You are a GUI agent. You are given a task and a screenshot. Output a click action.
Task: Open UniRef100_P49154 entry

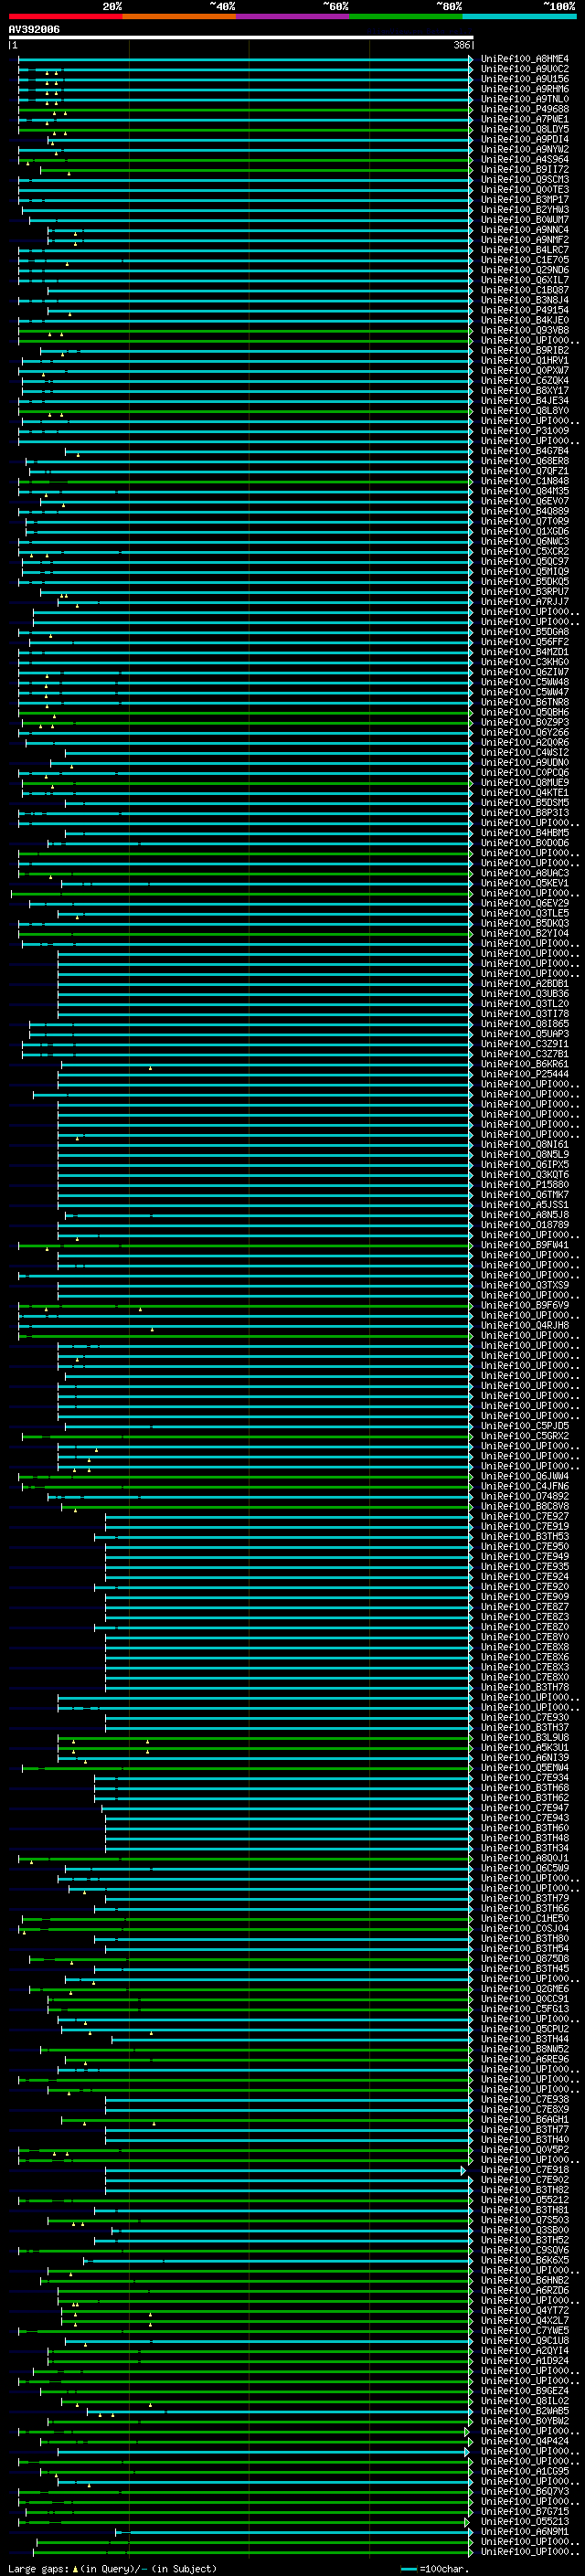click(x=525, y=310)
